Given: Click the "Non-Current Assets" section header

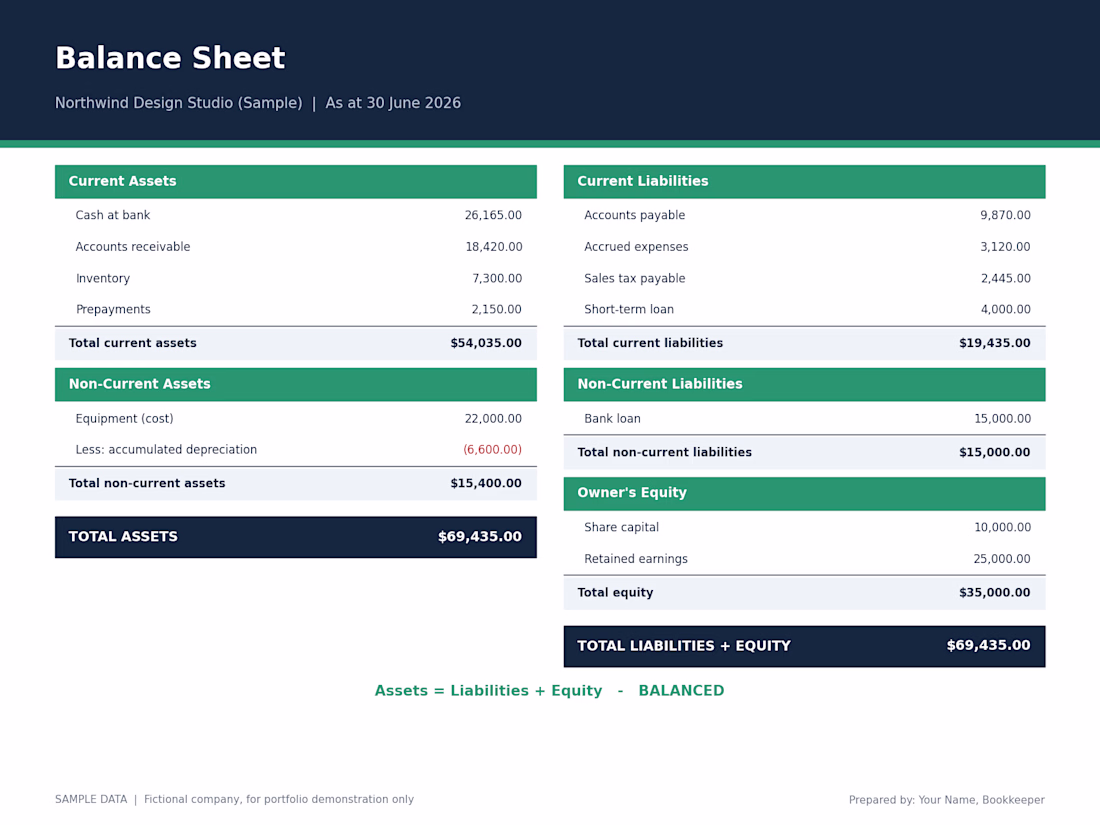Looking at the screenshot, I should click(296, 384).
